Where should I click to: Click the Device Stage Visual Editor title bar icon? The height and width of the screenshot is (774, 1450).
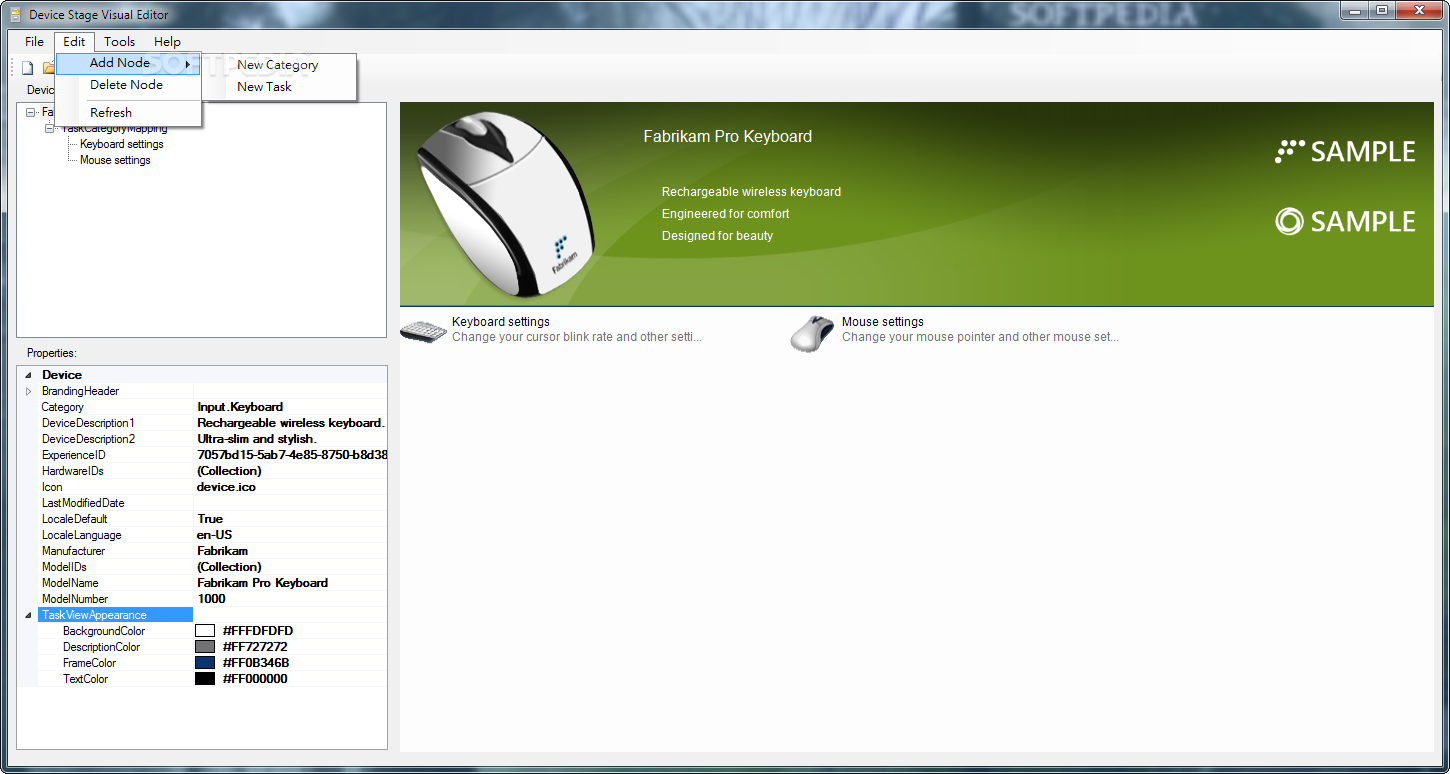pos(15,14)
